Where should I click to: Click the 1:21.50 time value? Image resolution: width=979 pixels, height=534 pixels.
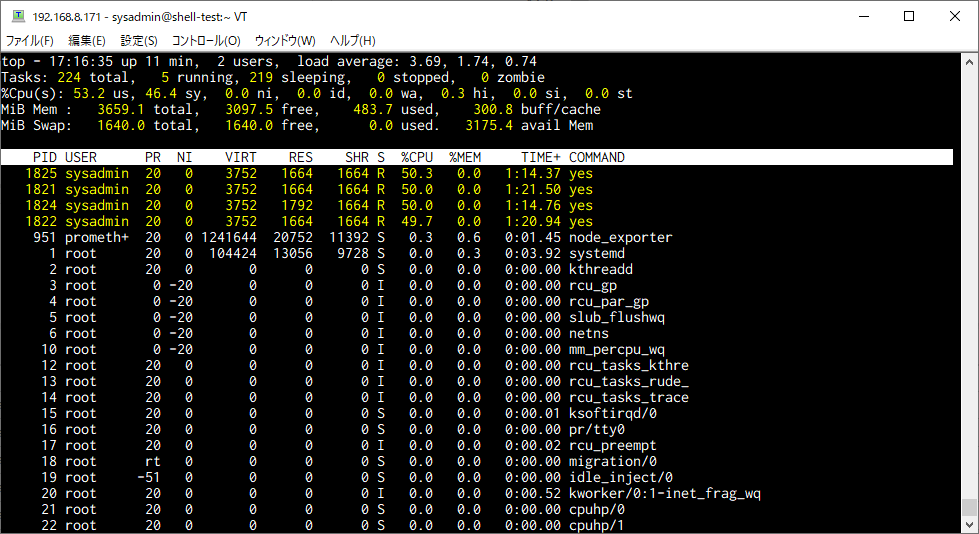(533, 189)
